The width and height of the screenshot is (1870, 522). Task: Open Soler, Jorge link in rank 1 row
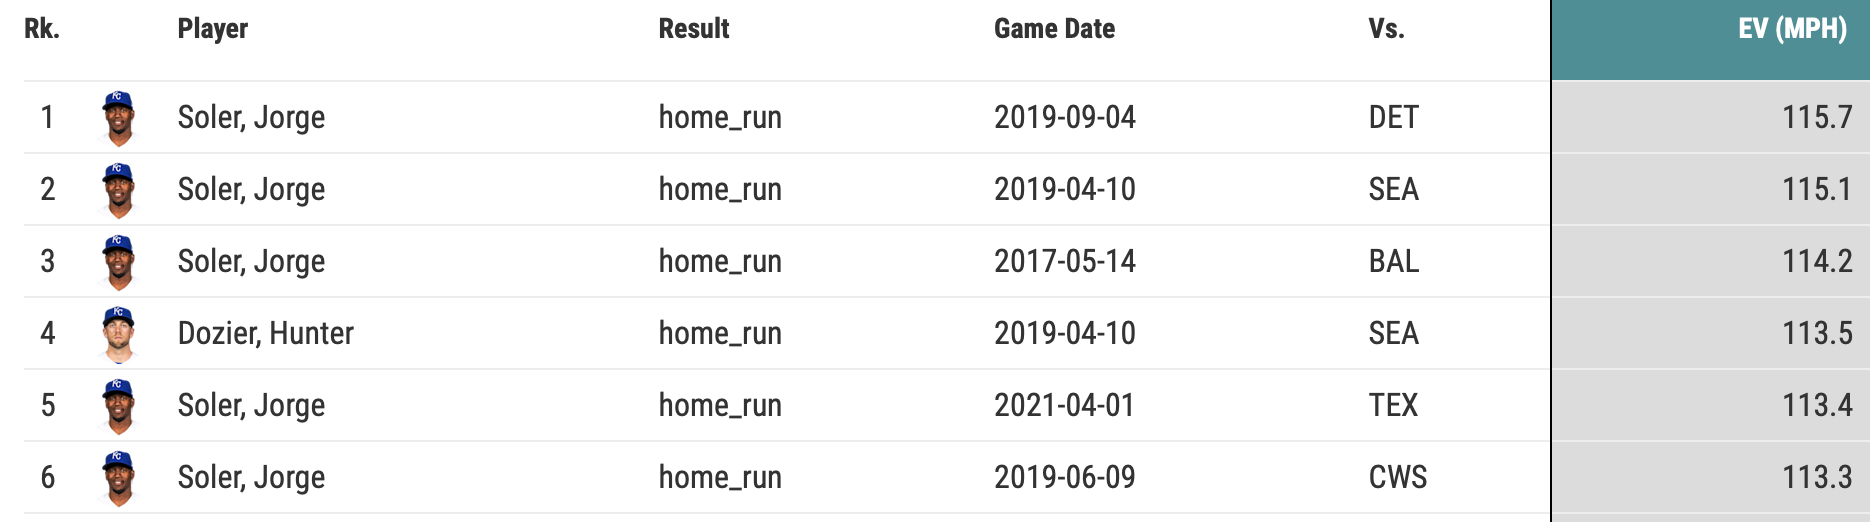point(251,117)
